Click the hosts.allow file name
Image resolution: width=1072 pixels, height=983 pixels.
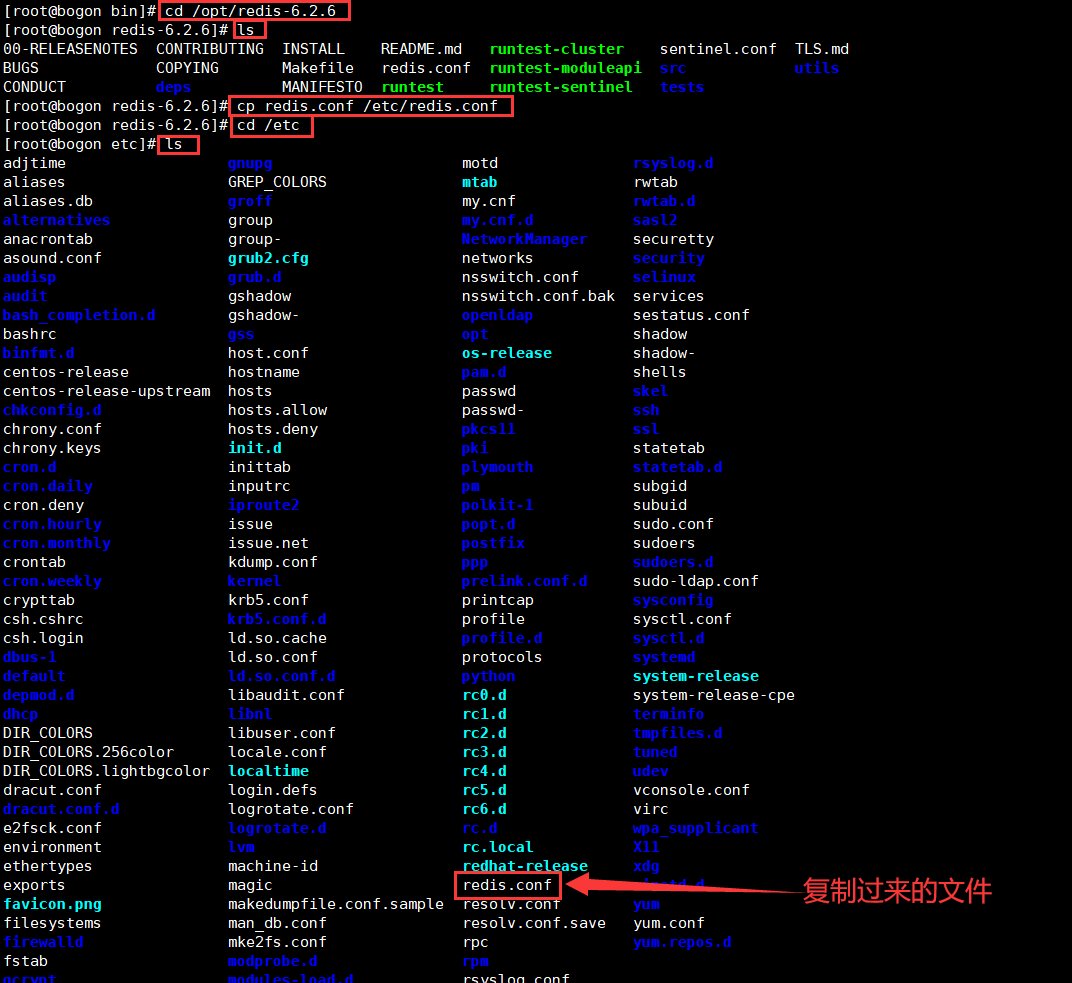pyautogui.click(x=277, y=410)
